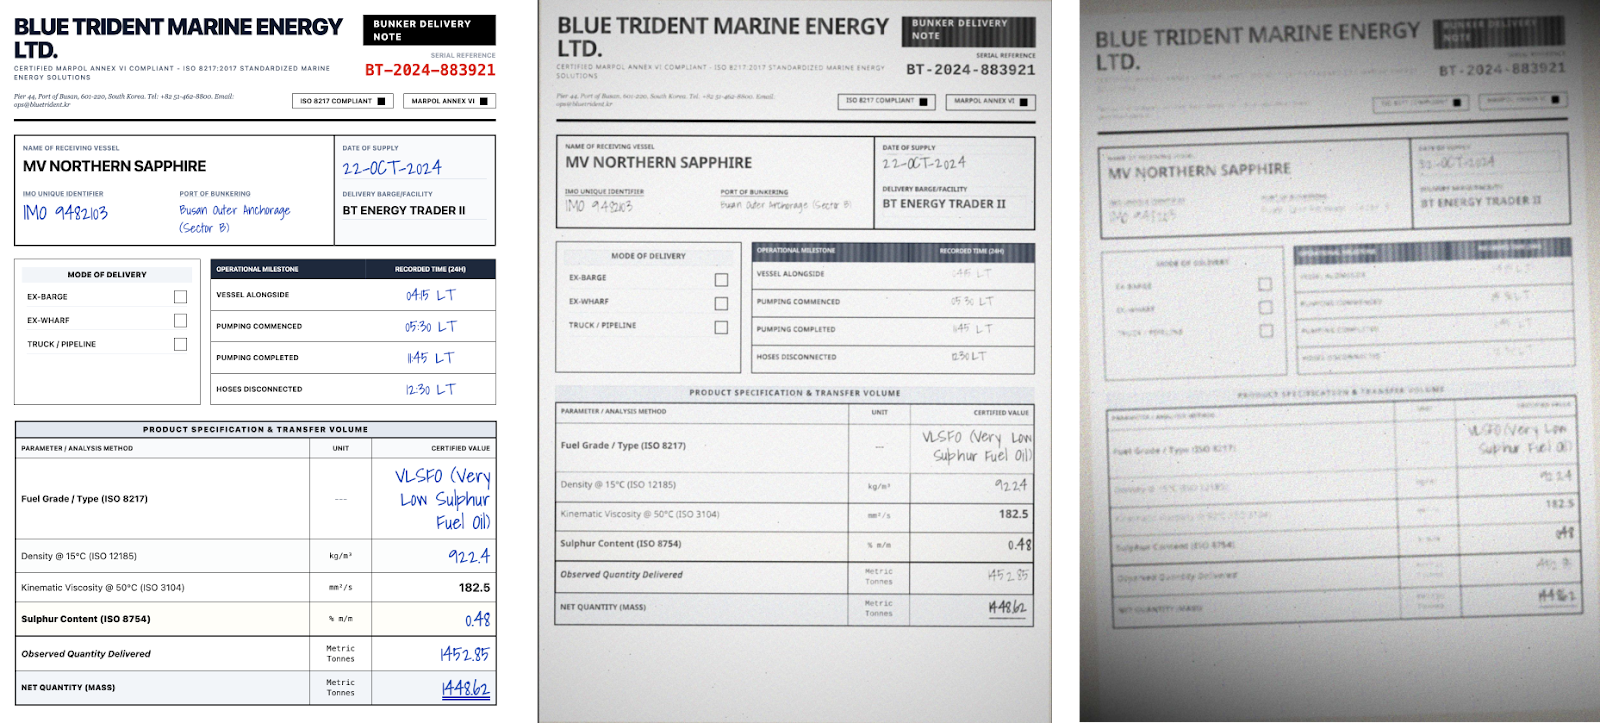Viewport: 1600px width, 723px height.
Task: Click the red serial BT-2024-883921
Action: click(430, 70)
